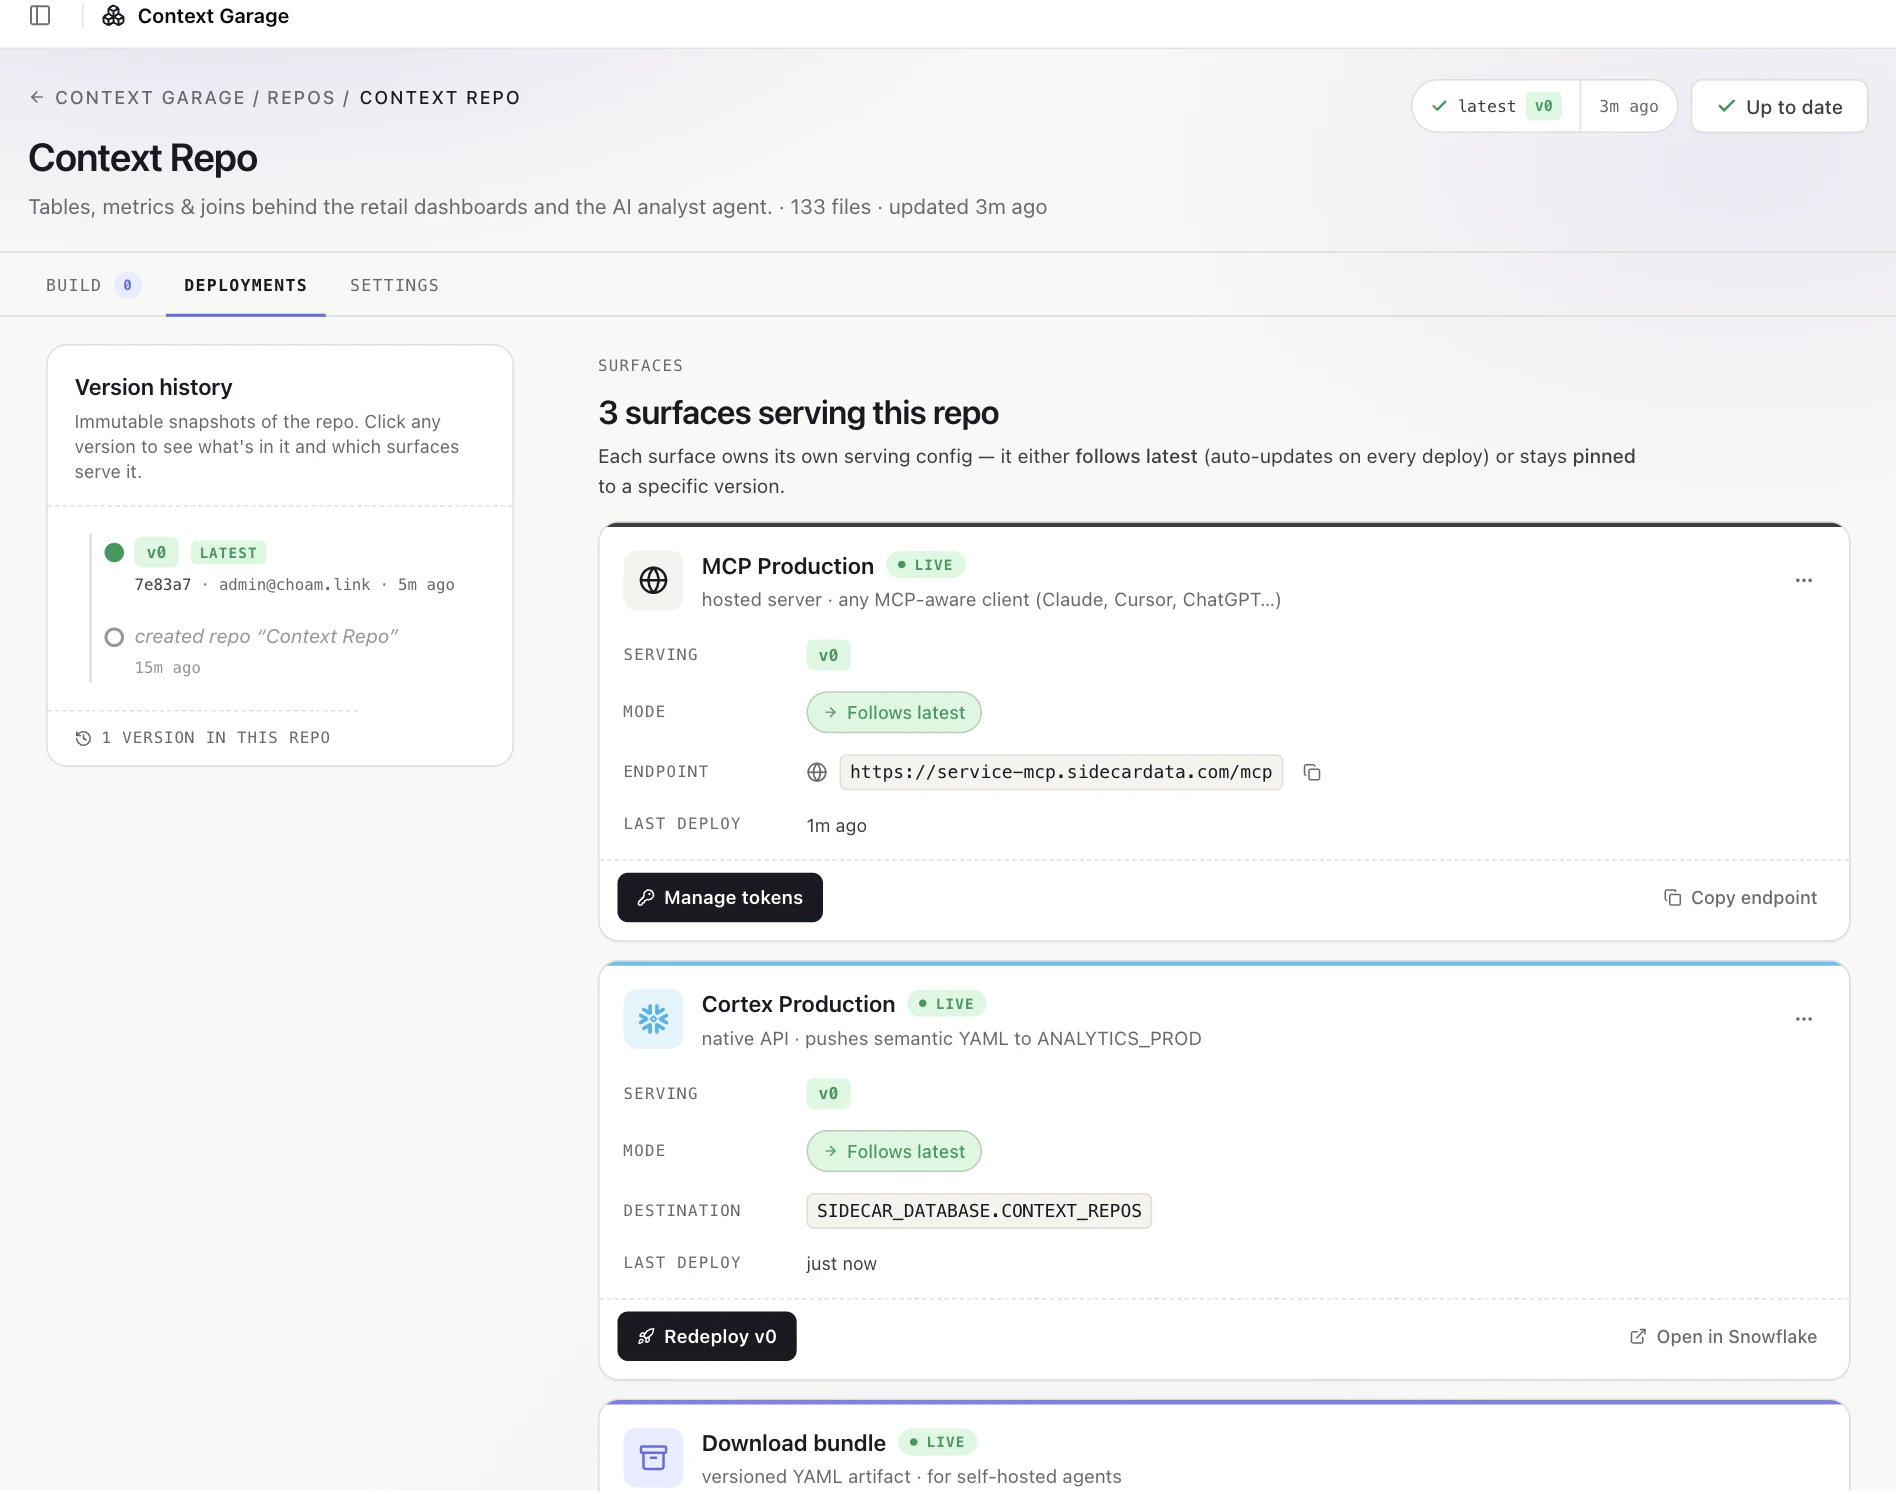Click the commit hash 7e83a7
Viewport: 1896px width, 1494px height.
click(x=163, y=585)
